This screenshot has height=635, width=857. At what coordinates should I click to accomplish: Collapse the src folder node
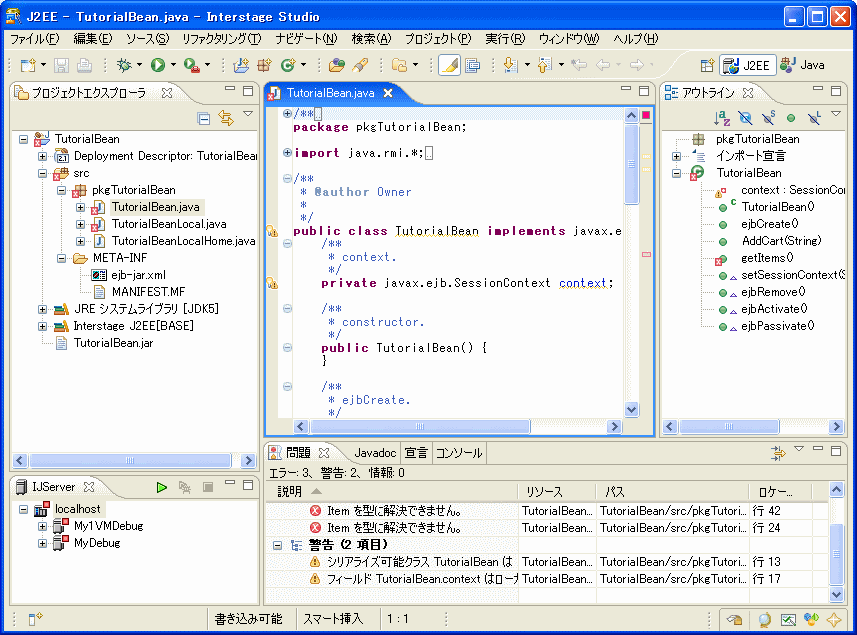[x=43, y=174]
